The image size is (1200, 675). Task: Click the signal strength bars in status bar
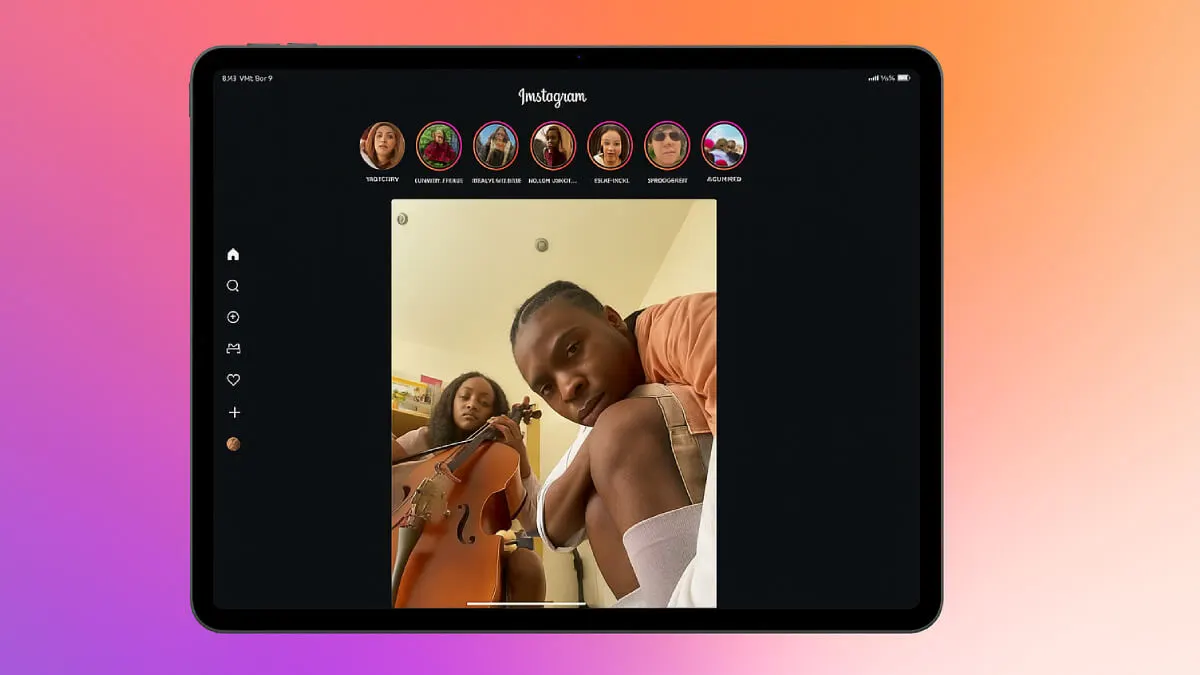coord(873,78)
